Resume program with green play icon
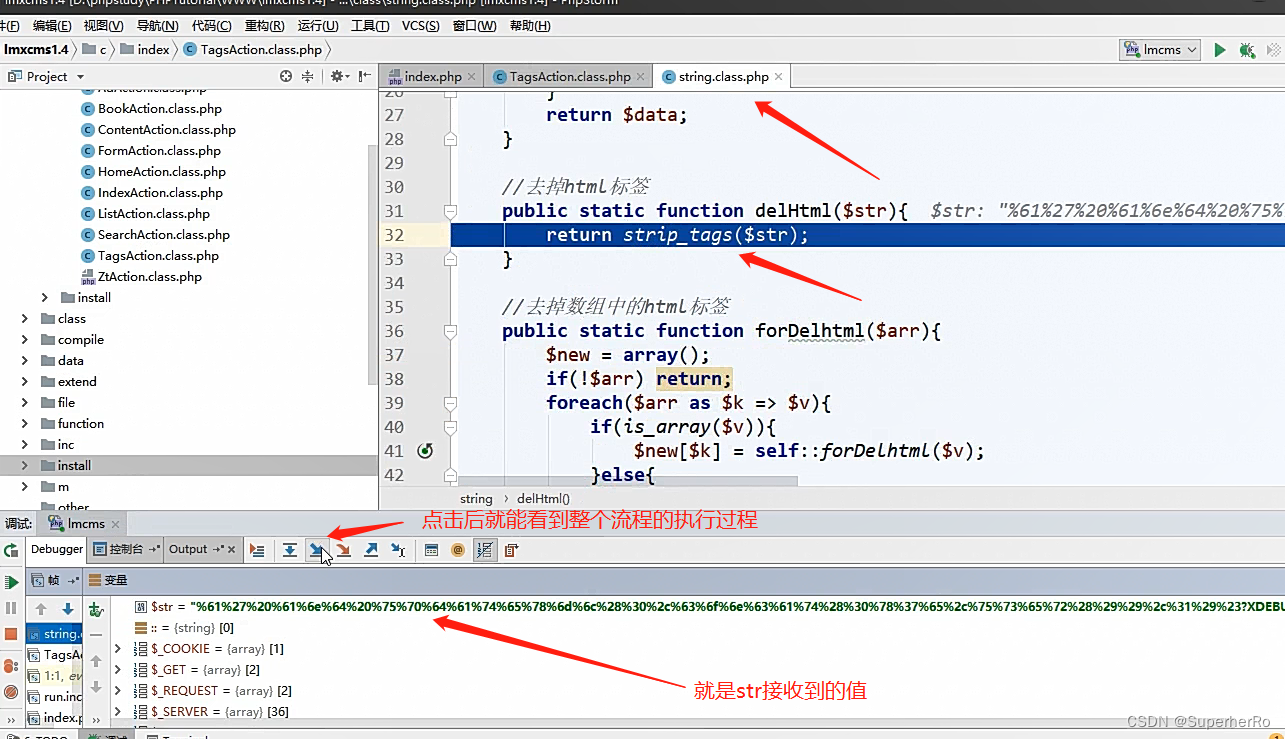The width and height of the screenshot is (1285, 739). coord(11,582)
